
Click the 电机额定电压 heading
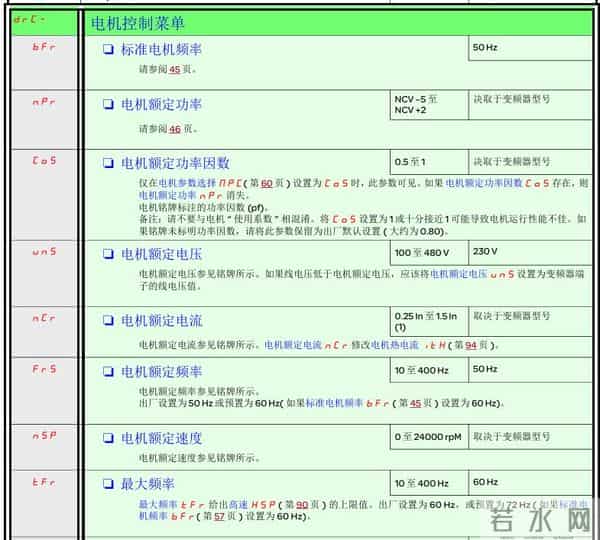point(161,254)
